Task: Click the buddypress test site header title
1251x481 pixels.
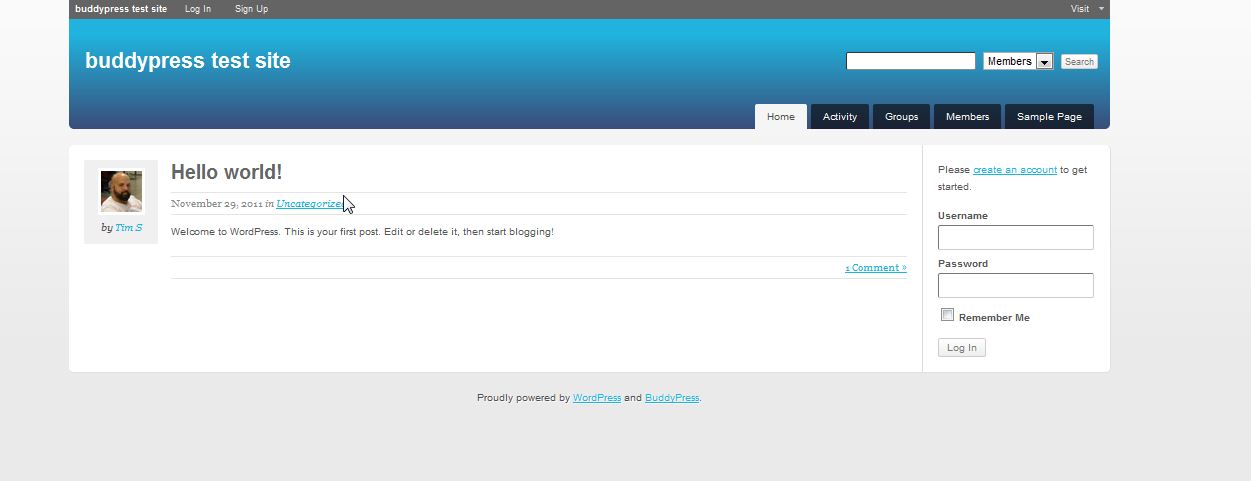Action: 188,61
